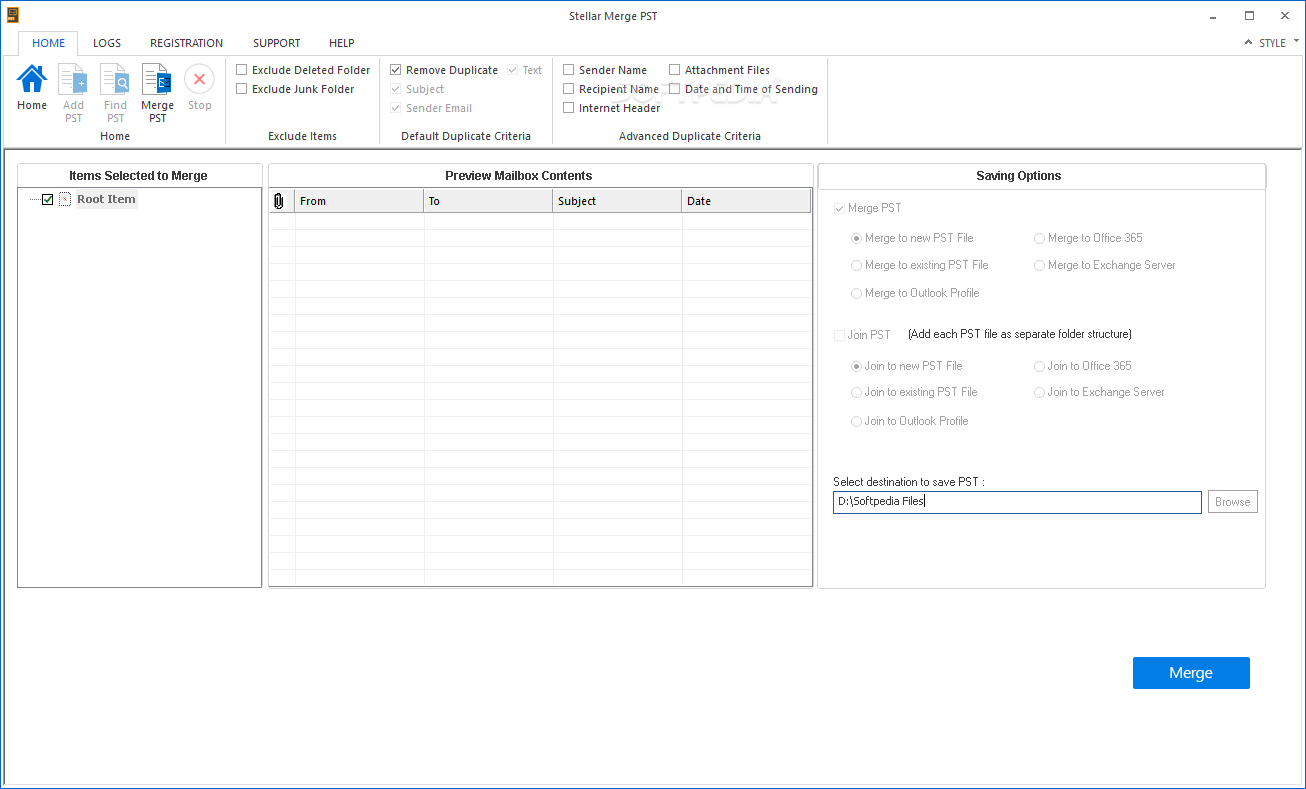Viewport: 1306px width, 789px height.
Task: Click the Stop icon
Action: click(x=199, y=79)
